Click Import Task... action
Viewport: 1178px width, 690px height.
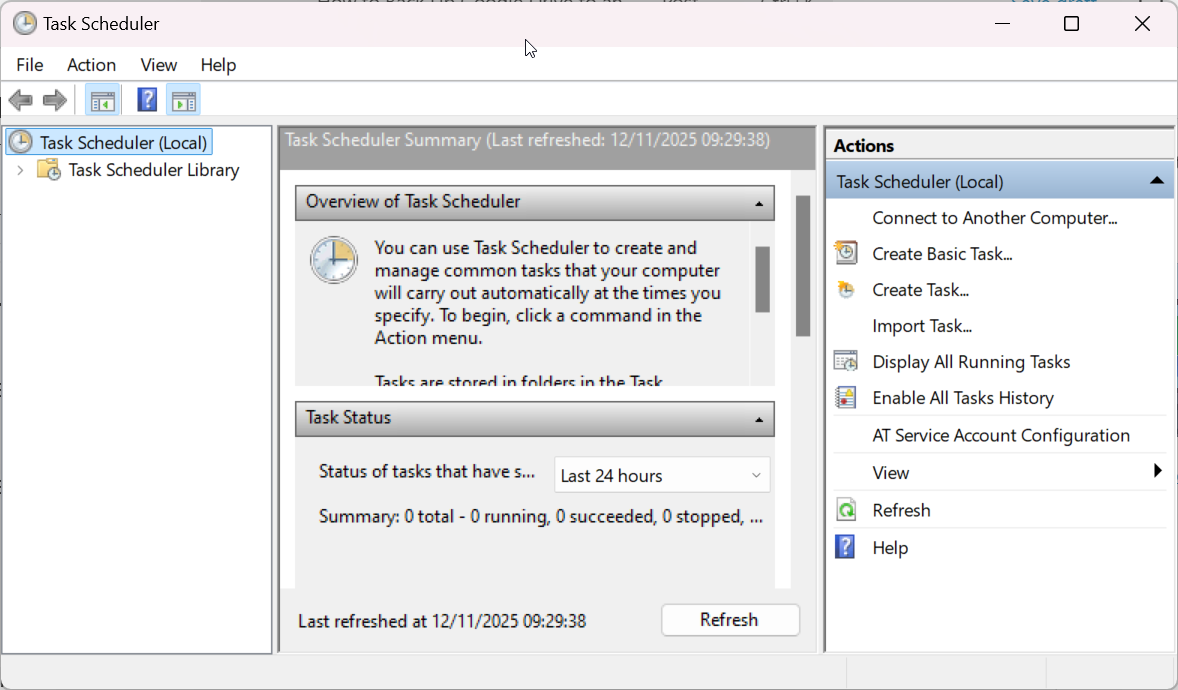click(x=922, y=326)
